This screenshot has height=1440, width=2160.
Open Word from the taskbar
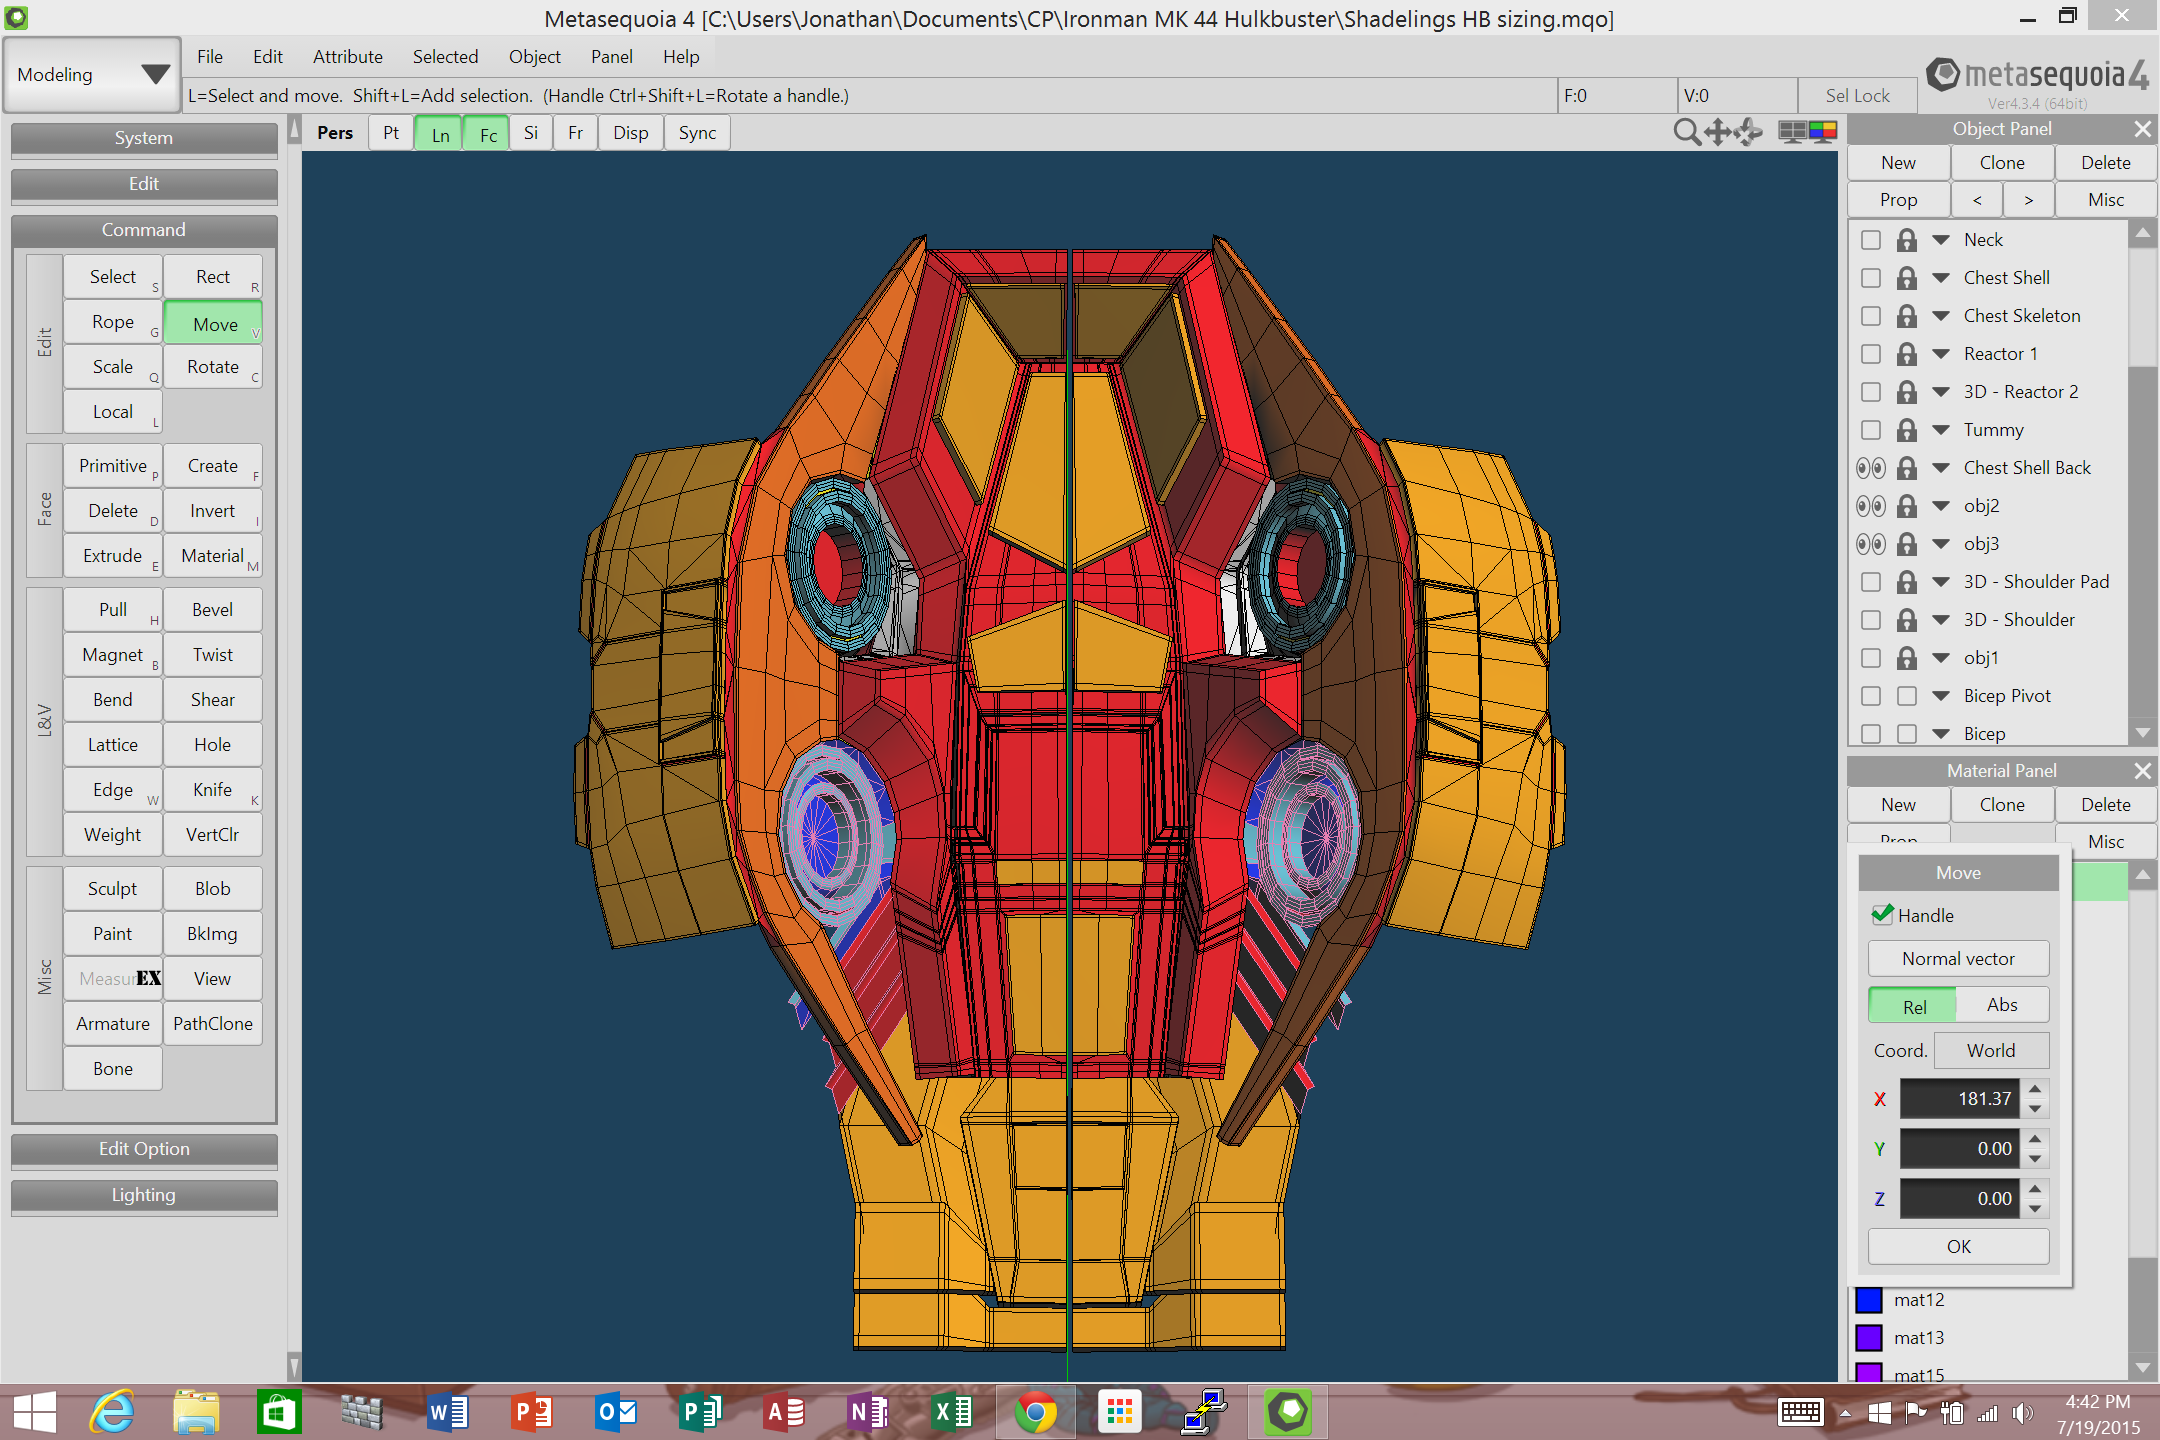coord(447,1412)
